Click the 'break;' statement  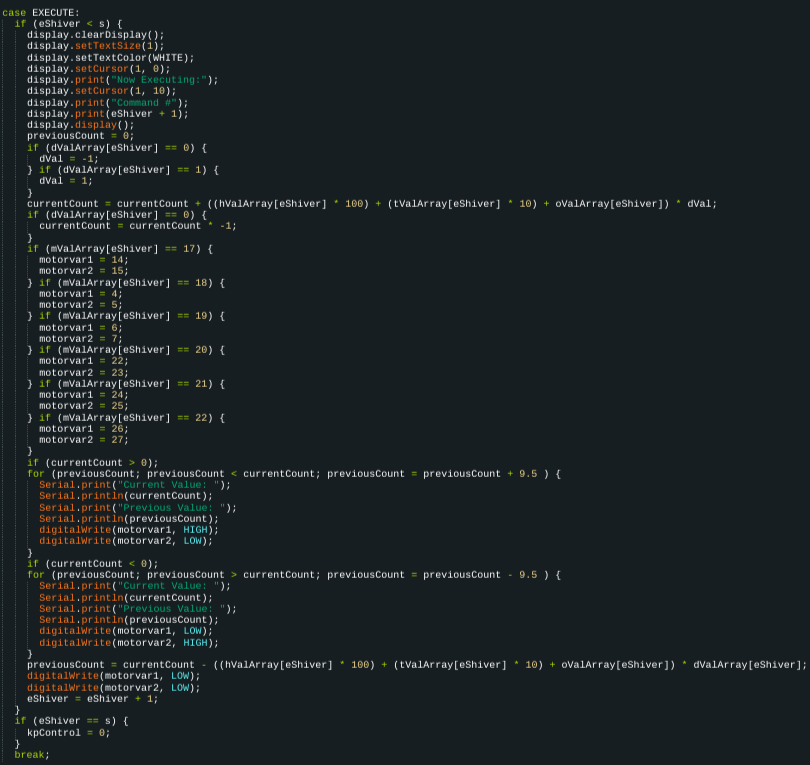point(32,755)
